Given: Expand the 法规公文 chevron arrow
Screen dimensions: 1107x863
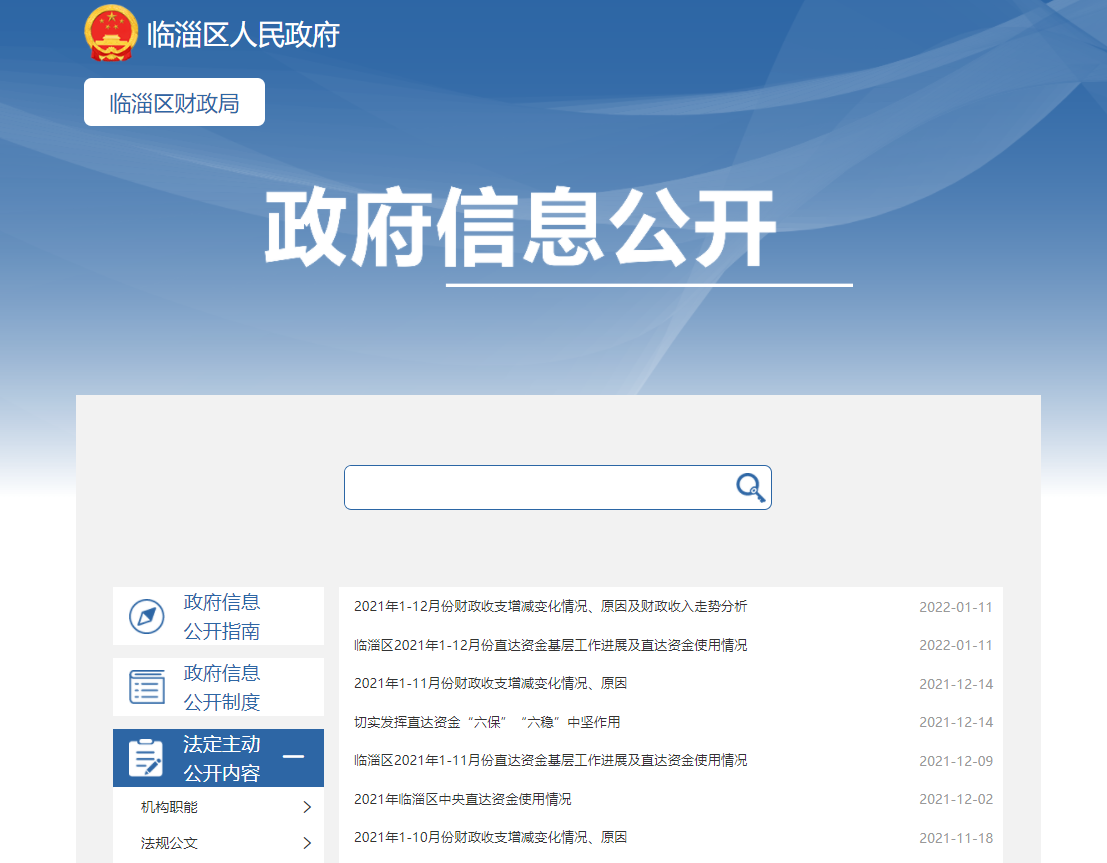Looking at the screenshot, I should coord(307,843).
